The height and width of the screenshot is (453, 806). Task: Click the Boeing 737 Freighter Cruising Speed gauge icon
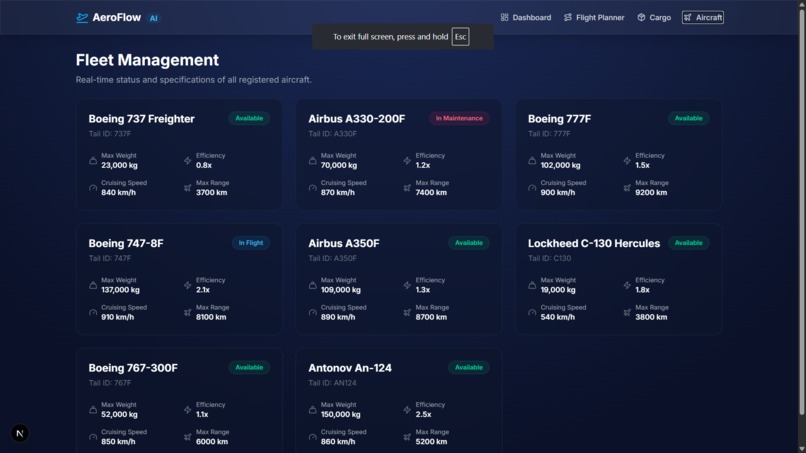pyautogui.click(x=93, y=188)
